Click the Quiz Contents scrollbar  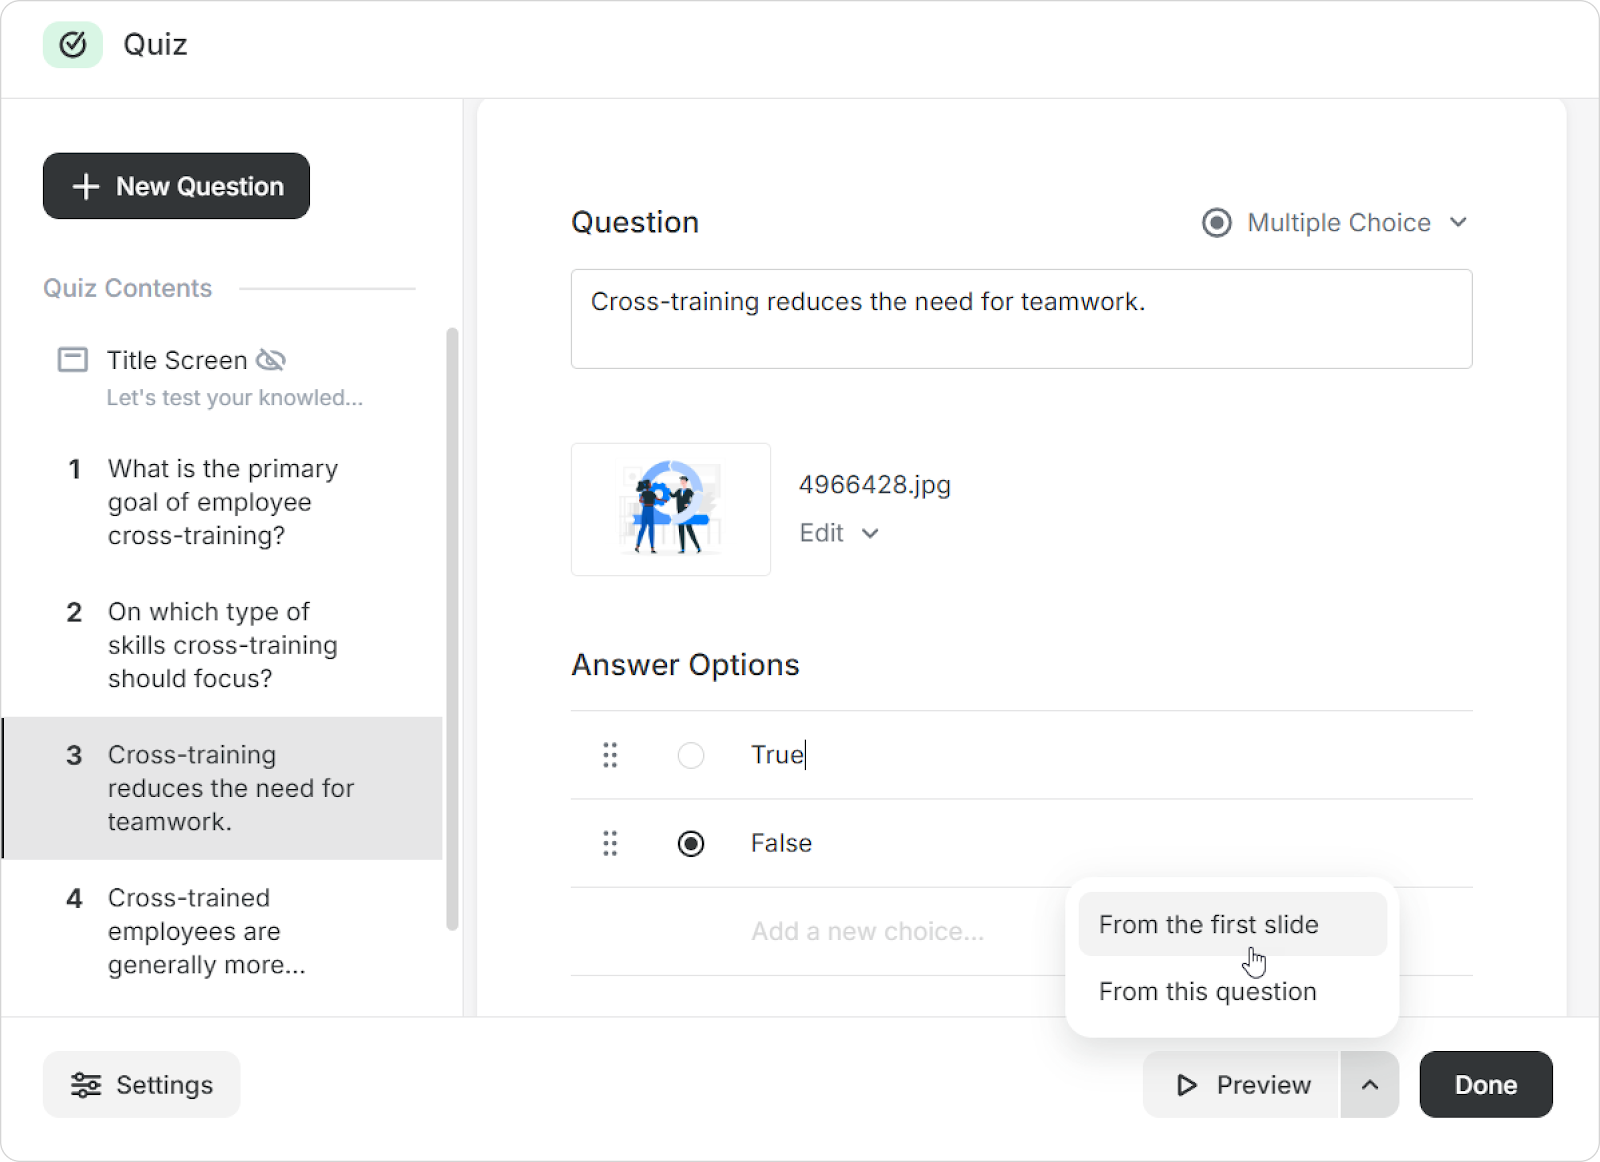click(x=452, y=630)
